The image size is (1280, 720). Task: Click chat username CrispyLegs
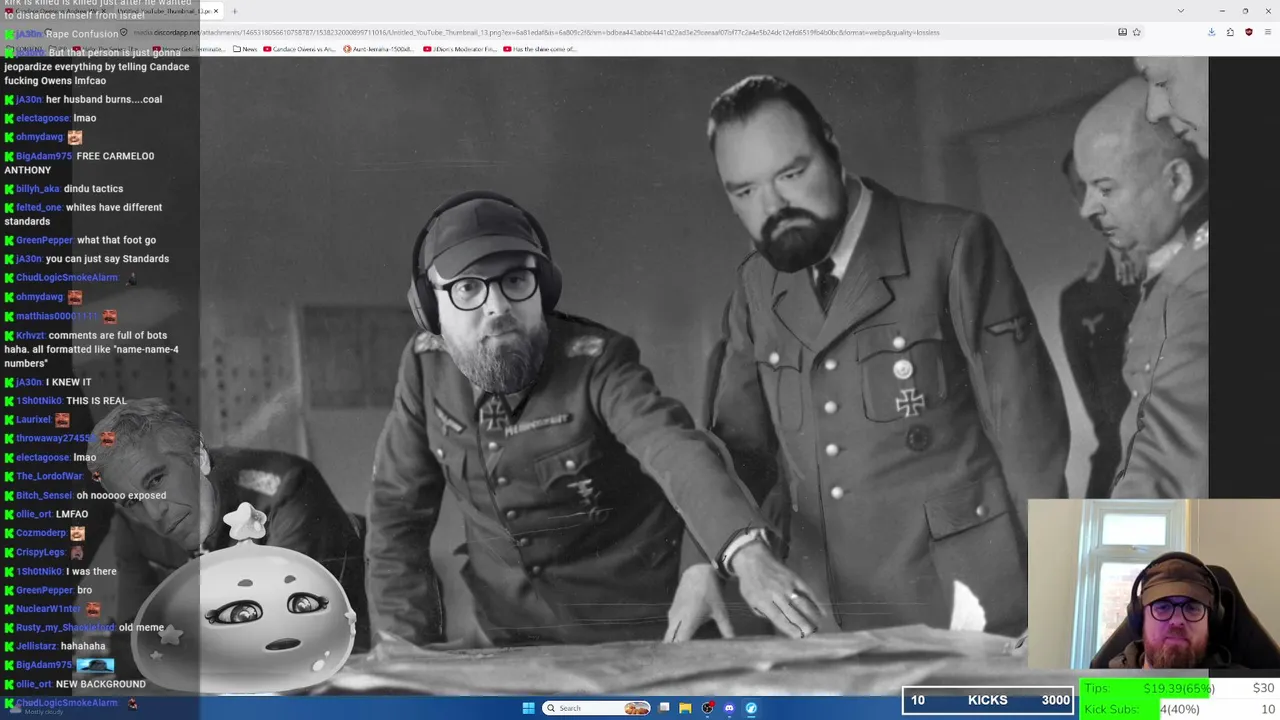(41, 553)
